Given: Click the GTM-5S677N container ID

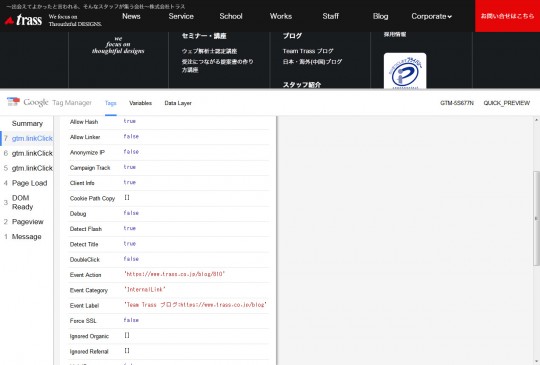Looking at the screenshot, I should tap(457, 103).
